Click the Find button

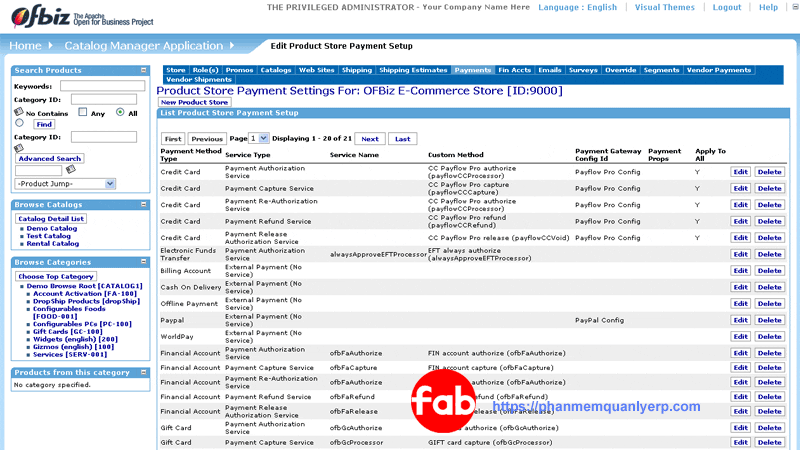[x=44, y=124]
